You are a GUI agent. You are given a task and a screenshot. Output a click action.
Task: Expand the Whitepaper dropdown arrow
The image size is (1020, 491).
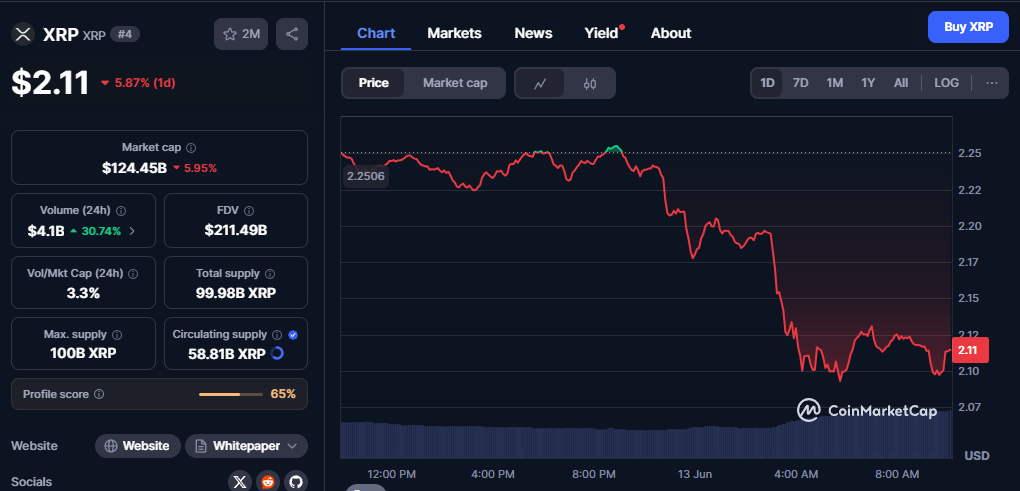pyautogui.click(x=292, y=446)
